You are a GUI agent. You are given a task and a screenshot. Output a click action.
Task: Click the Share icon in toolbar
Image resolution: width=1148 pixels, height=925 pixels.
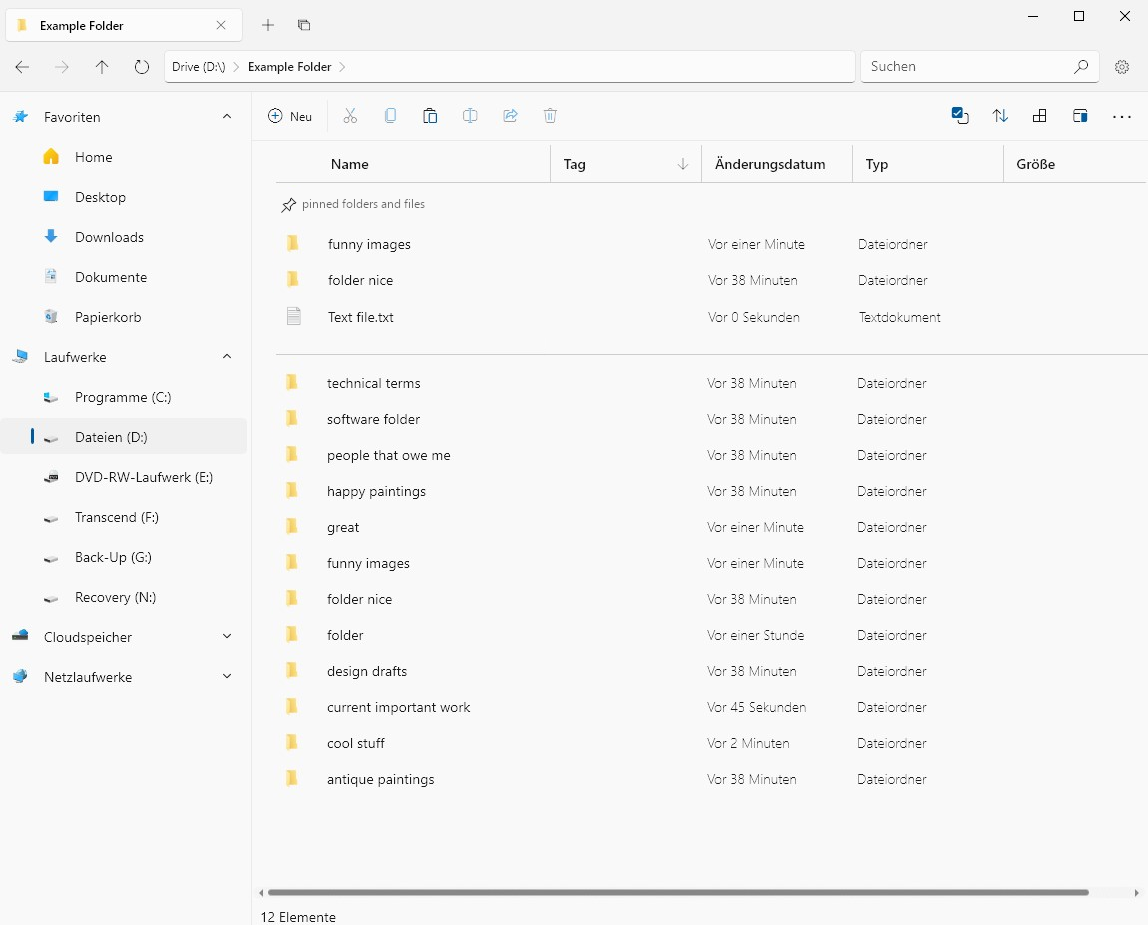(510, 116)
